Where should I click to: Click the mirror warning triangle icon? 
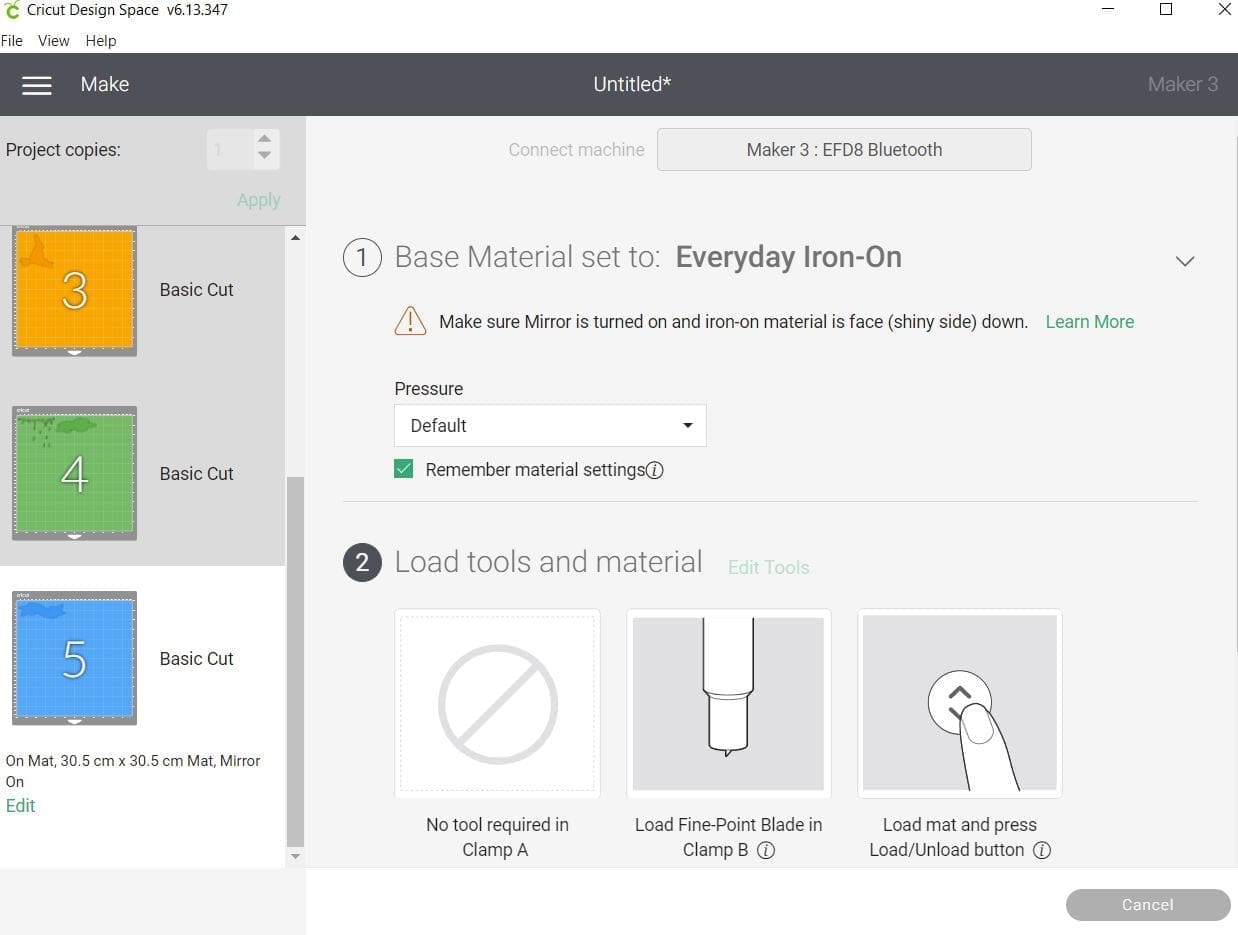tap(410, 321)
